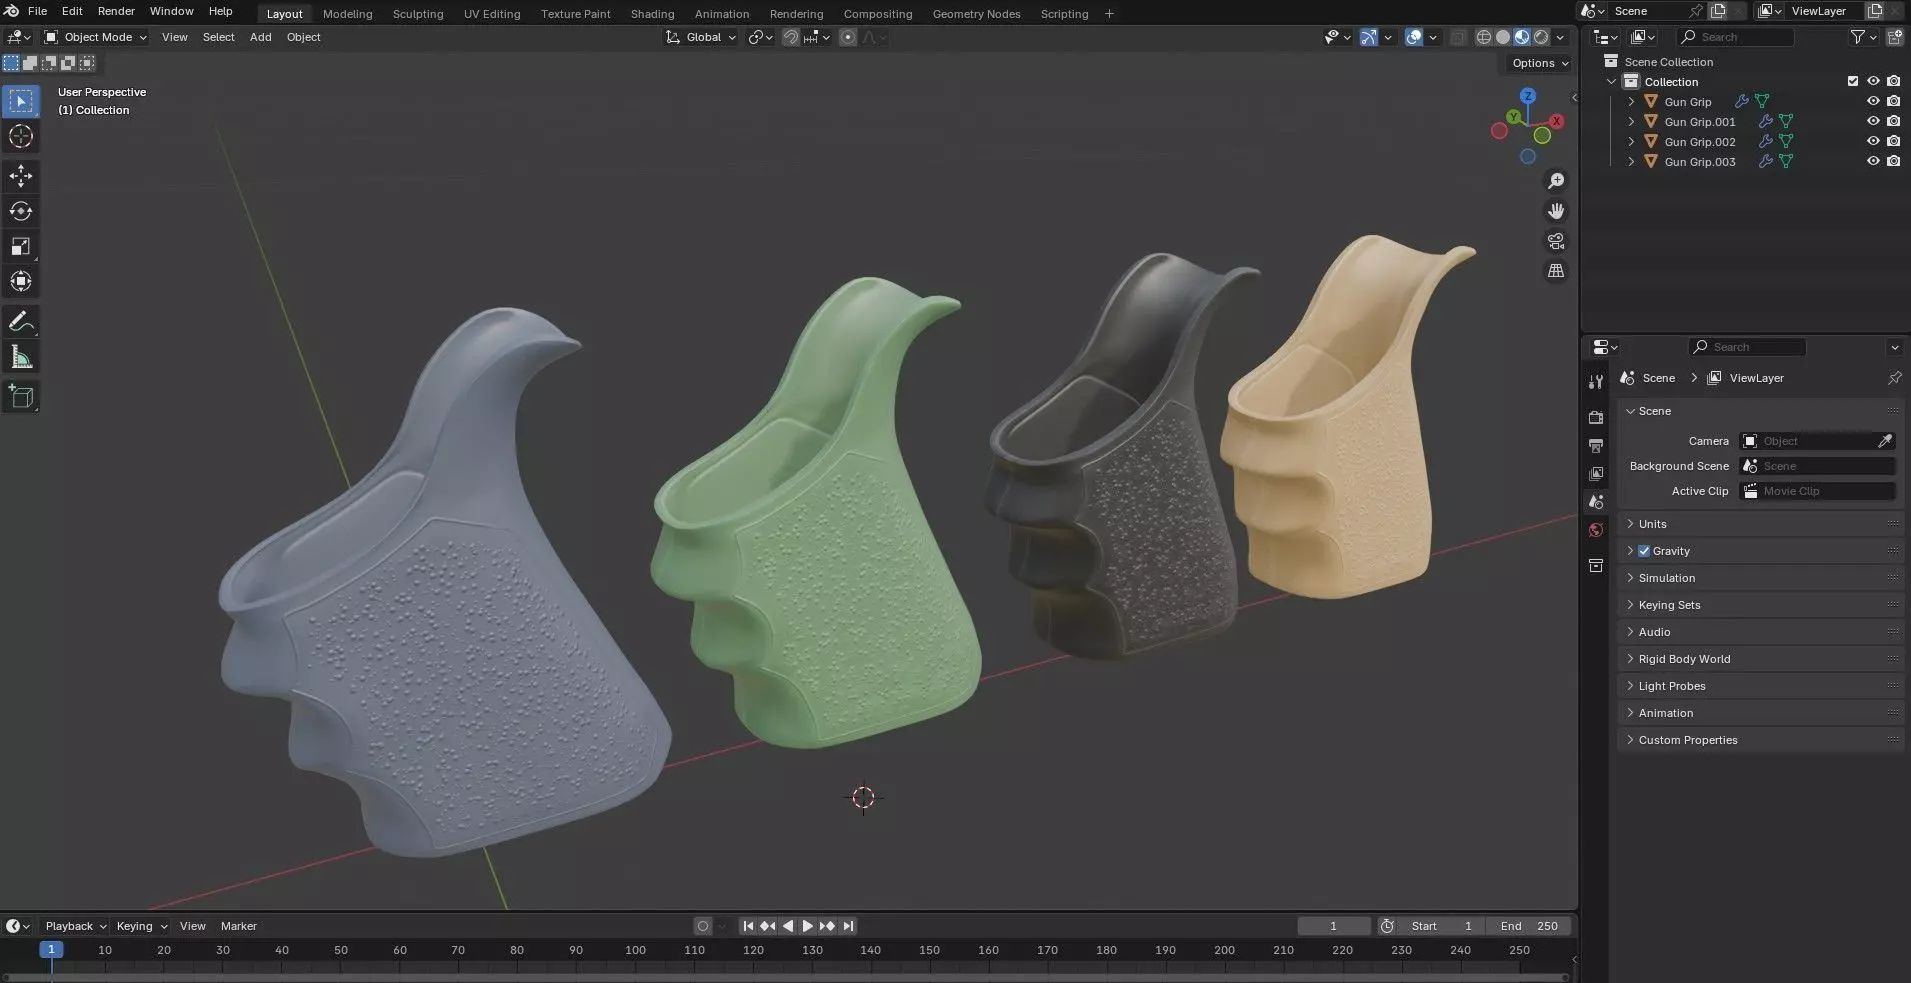
Task: Select the Scale tool
Action: pos(21,246)
